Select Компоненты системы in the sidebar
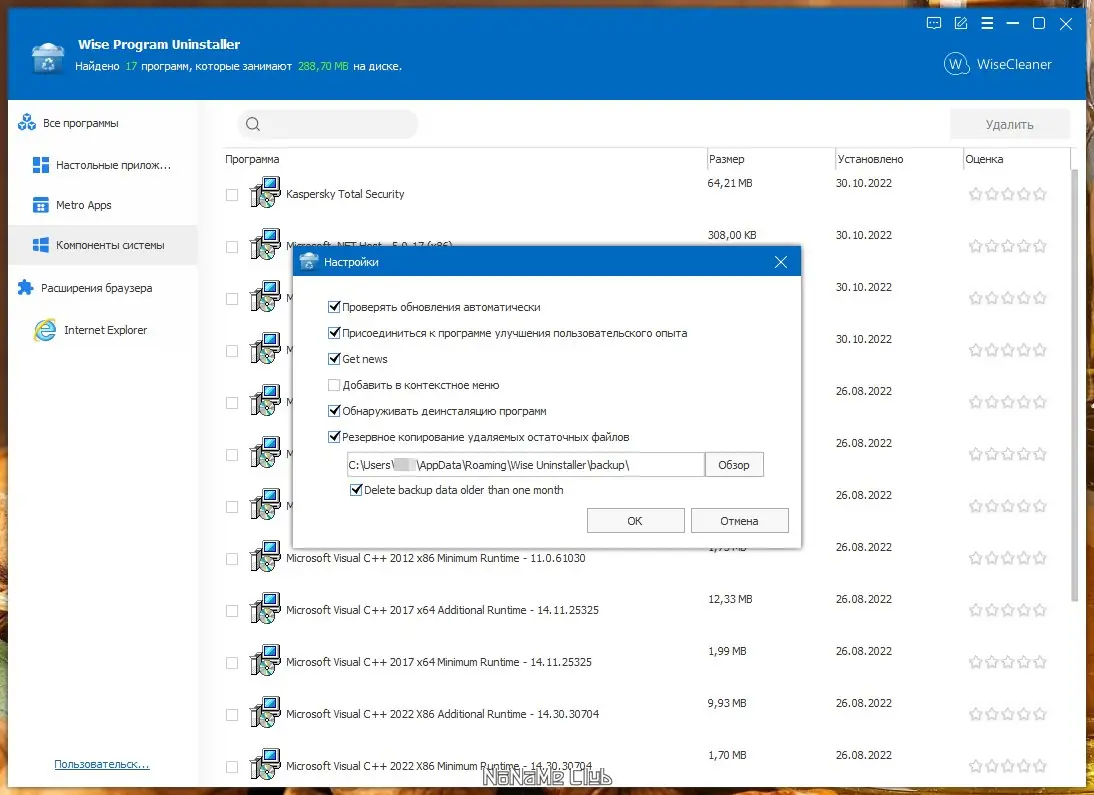 coord(42,245)
